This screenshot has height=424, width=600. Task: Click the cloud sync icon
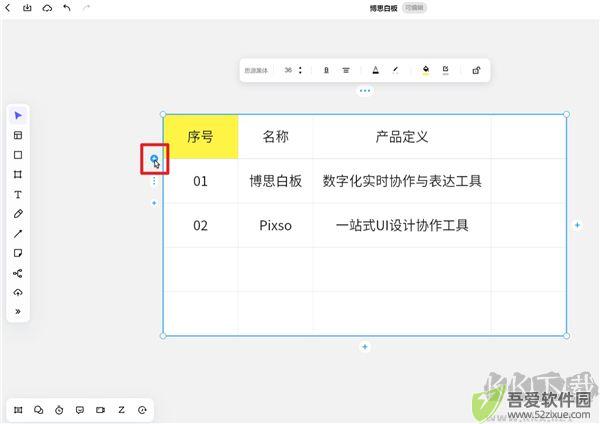[47, 8]
